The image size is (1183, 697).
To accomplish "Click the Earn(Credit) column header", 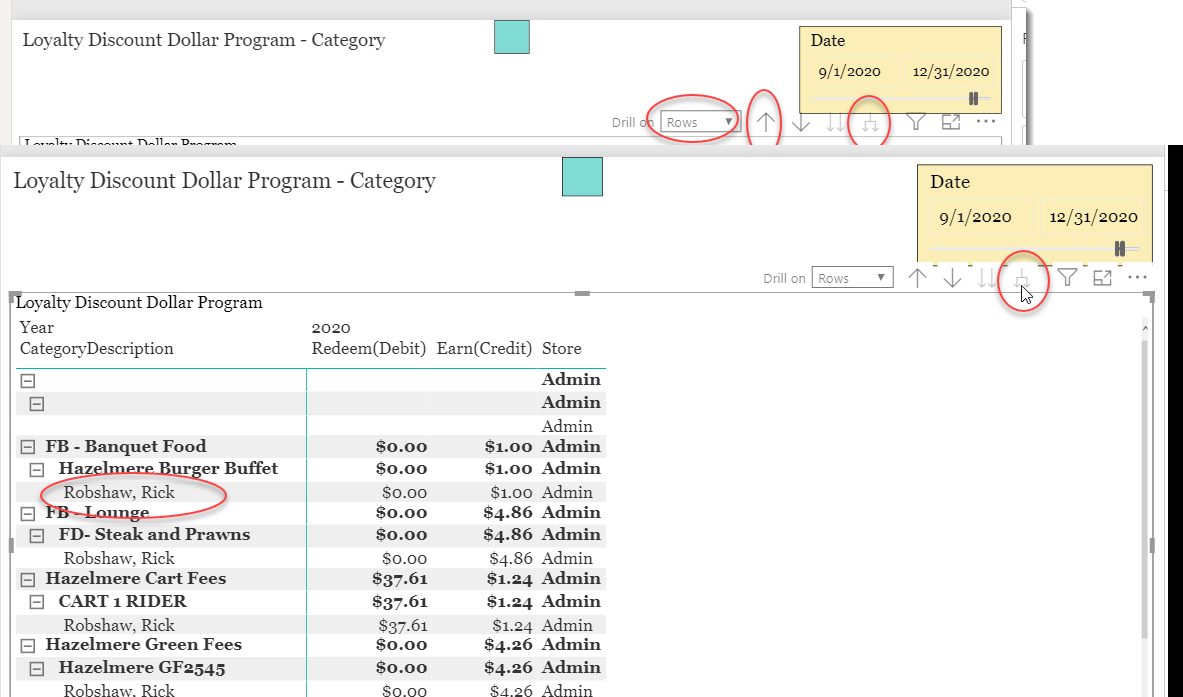I will (484, 348).
